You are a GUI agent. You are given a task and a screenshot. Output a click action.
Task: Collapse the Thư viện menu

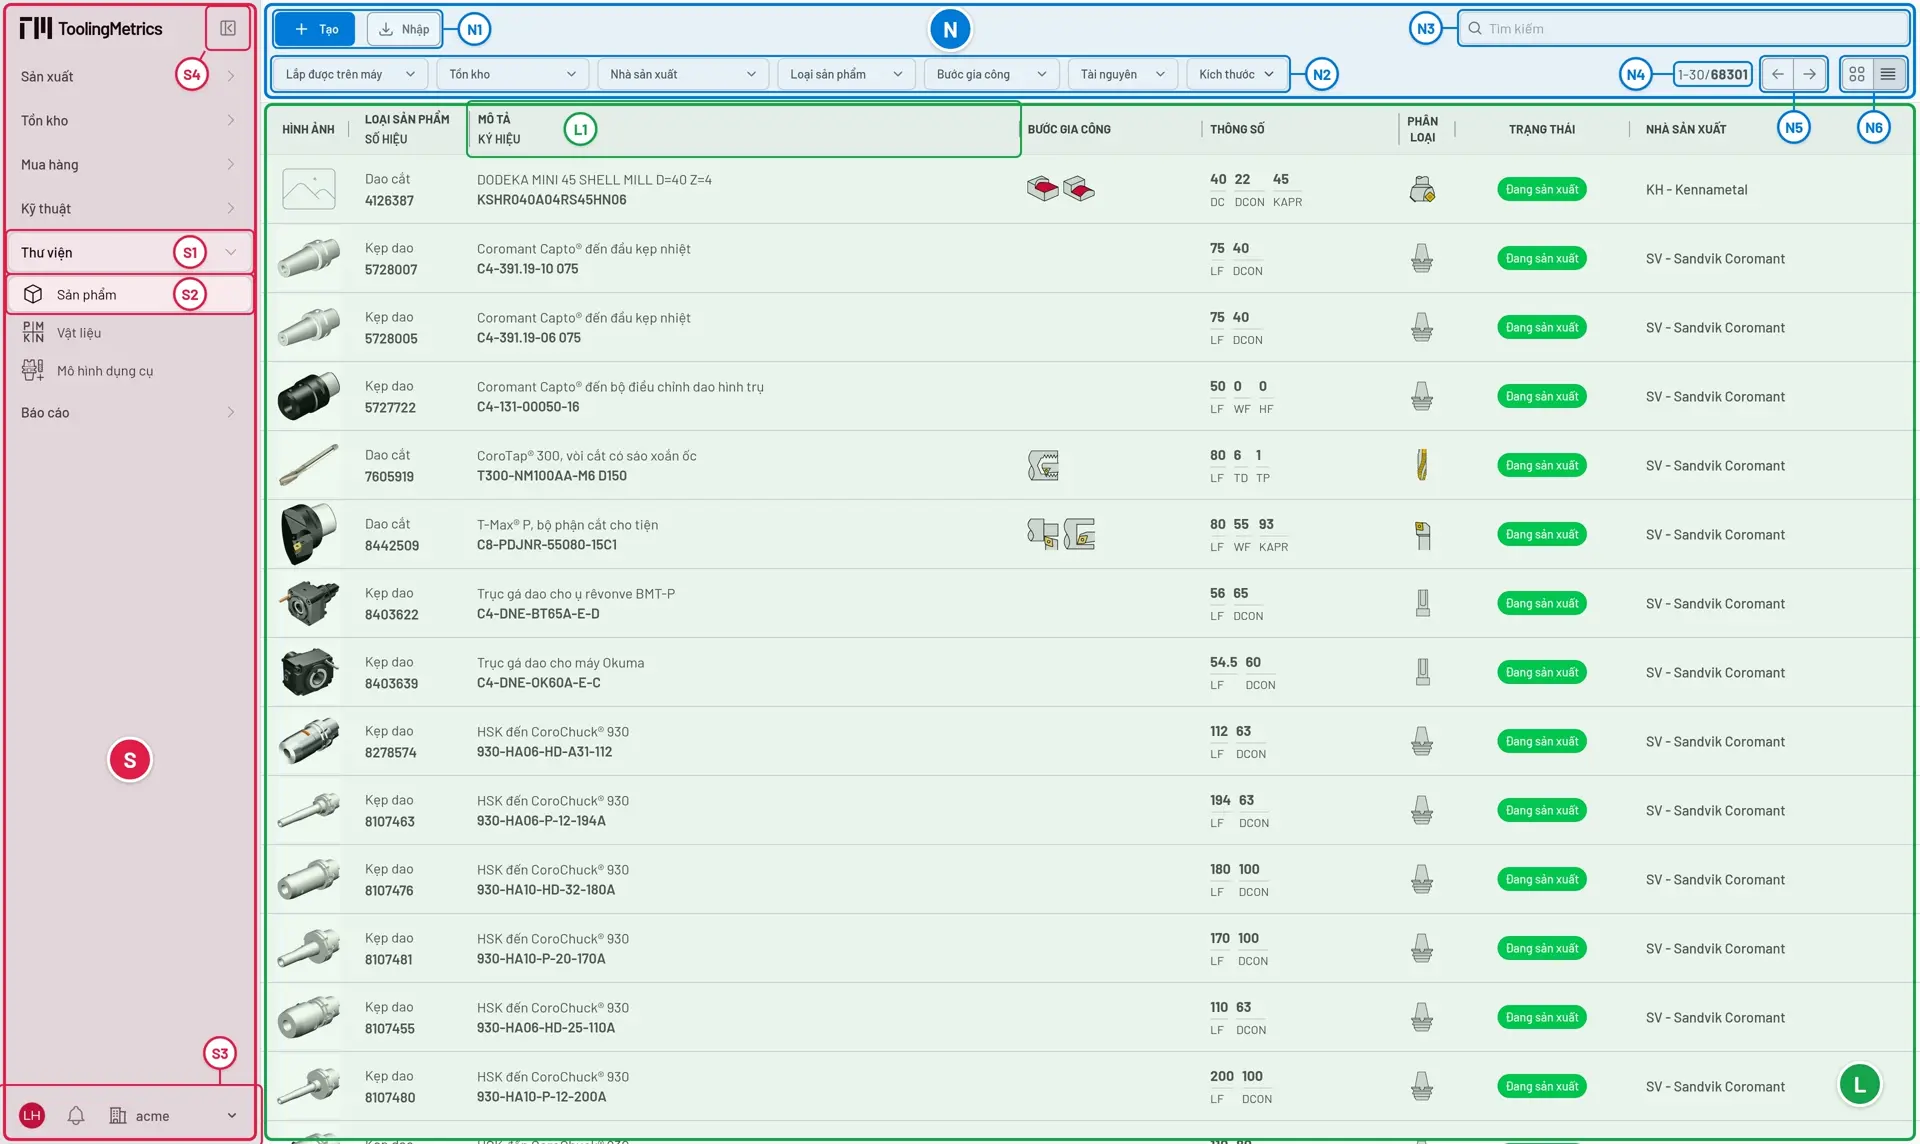click(128, 252)
